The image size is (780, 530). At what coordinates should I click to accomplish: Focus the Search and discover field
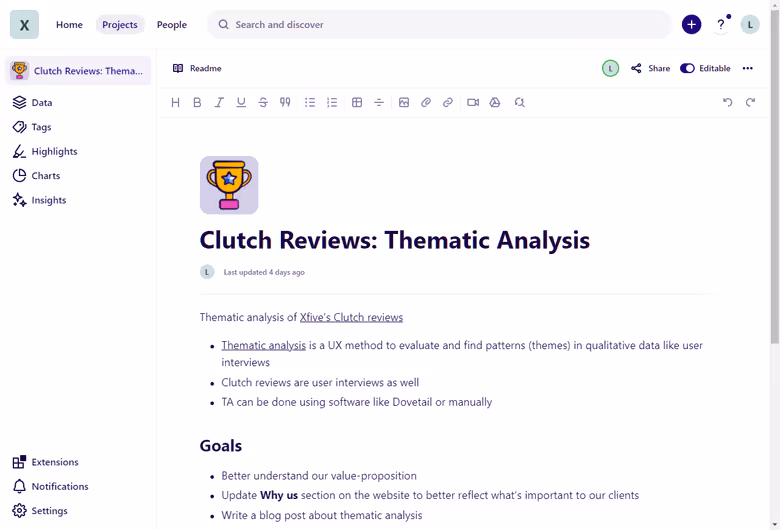(439, 24)
